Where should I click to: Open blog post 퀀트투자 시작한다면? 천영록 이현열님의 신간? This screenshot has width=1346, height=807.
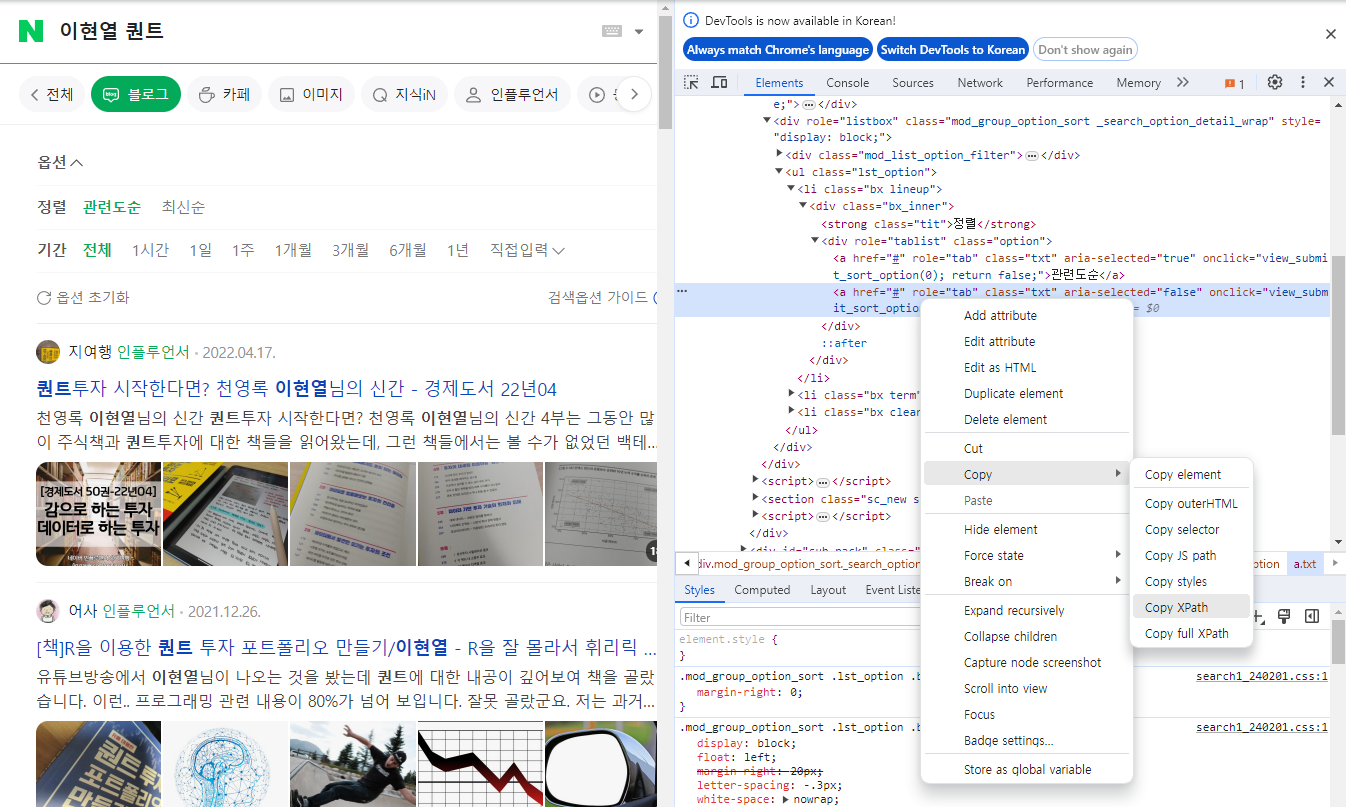pyautogui.click(x=296, y=389)
